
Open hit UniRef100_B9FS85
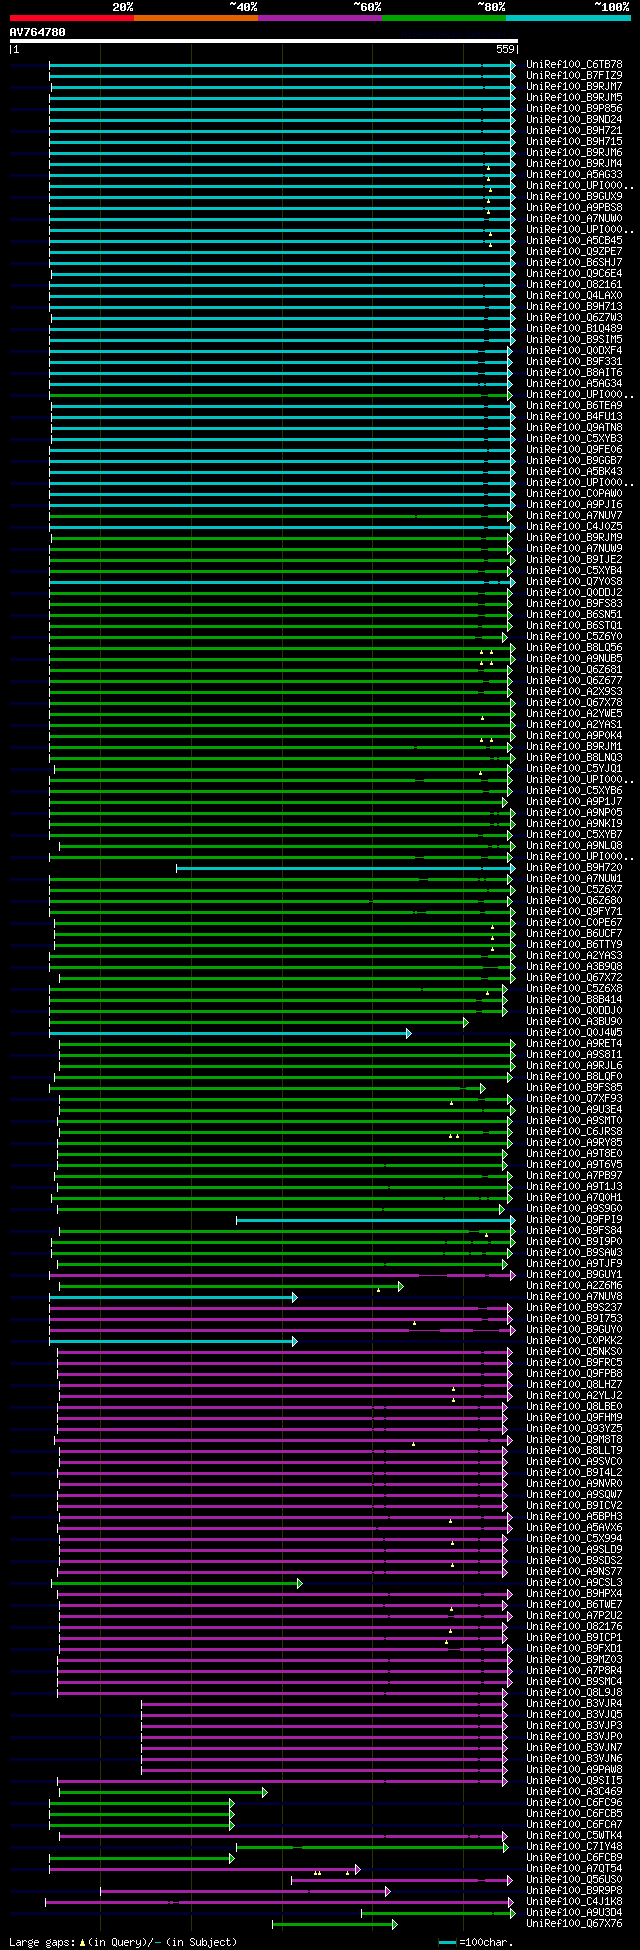pyautogui.click(x=574, y=1088)
